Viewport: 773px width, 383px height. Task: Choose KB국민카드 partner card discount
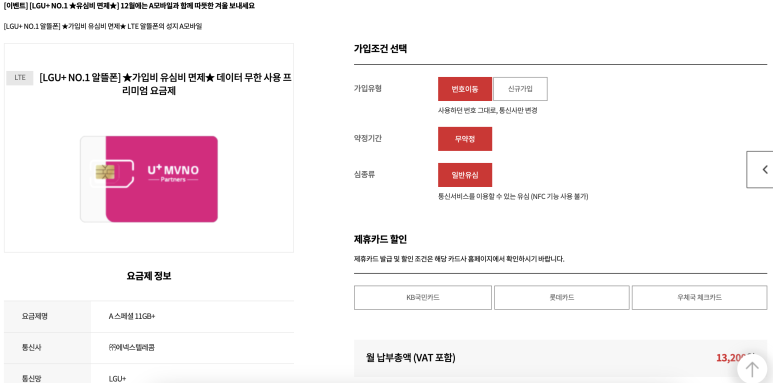(423, 298)
